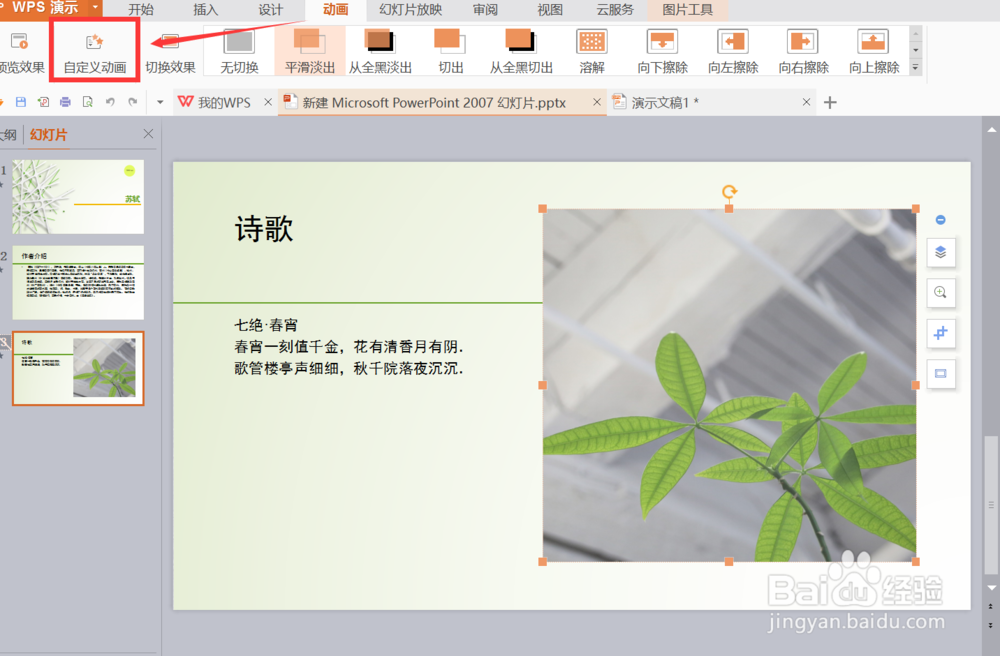Switch to the 设计 (Design) tab
Screen dimensions: 1000x656
(270, 10)
